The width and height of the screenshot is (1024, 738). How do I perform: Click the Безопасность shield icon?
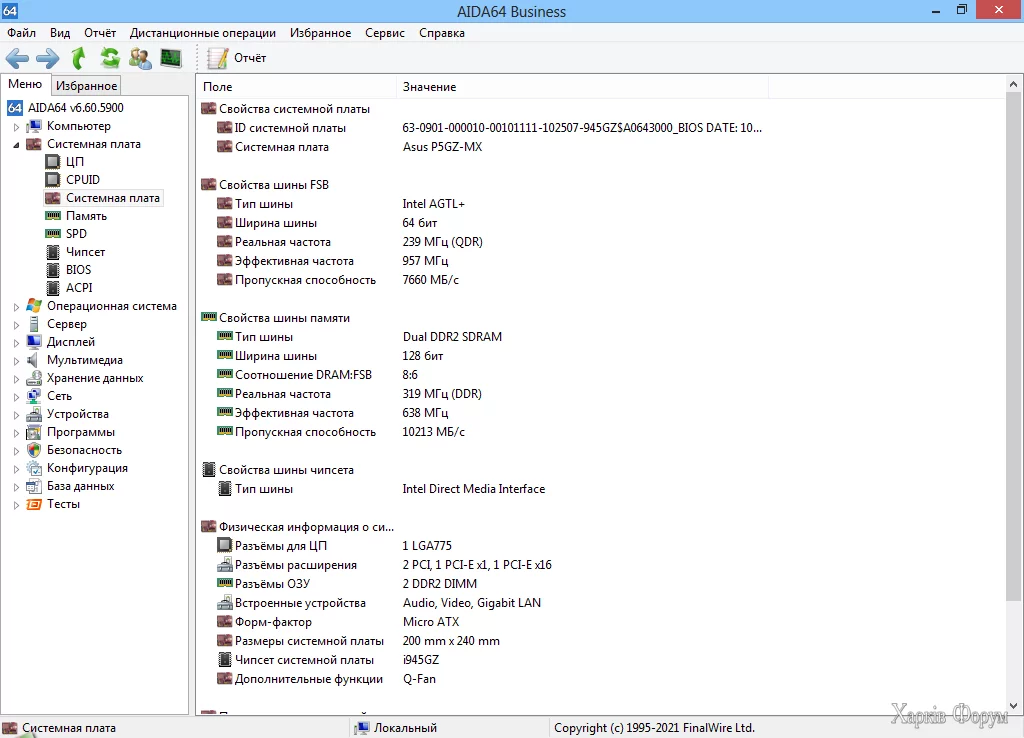point(34,450)
